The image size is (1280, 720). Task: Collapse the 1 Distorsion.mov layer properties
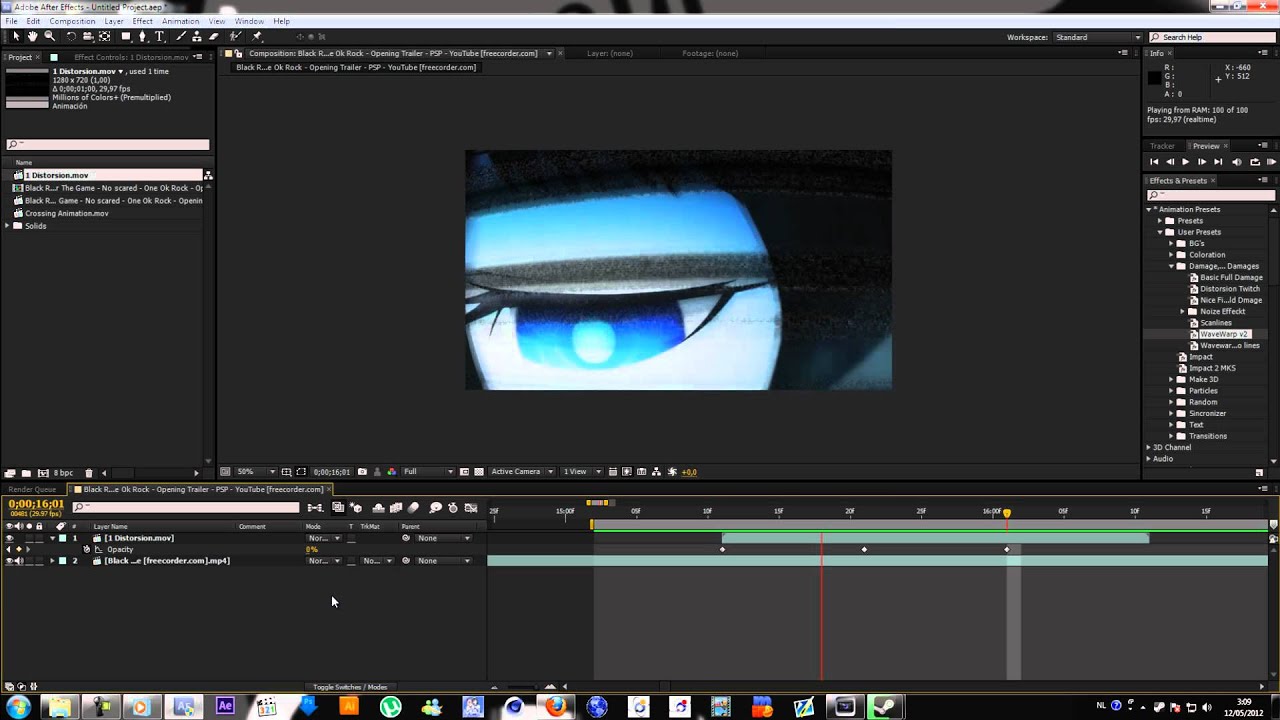click(52, 538)
